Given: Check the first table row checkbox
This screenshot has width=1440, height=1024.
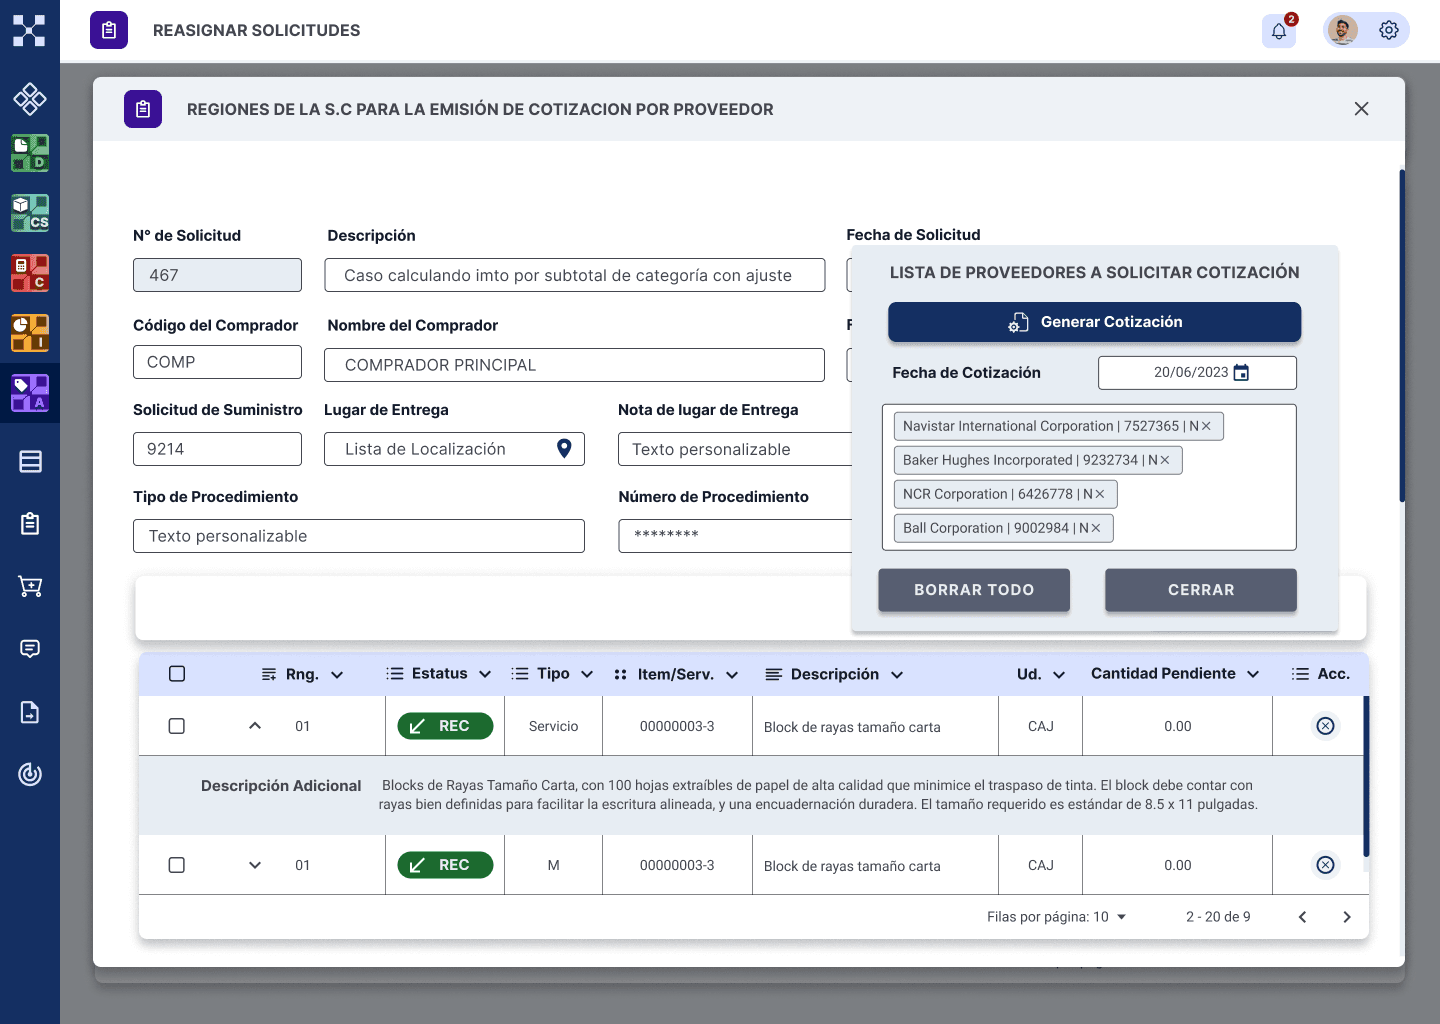Looking at the screenshot, I should click(177, 726).
